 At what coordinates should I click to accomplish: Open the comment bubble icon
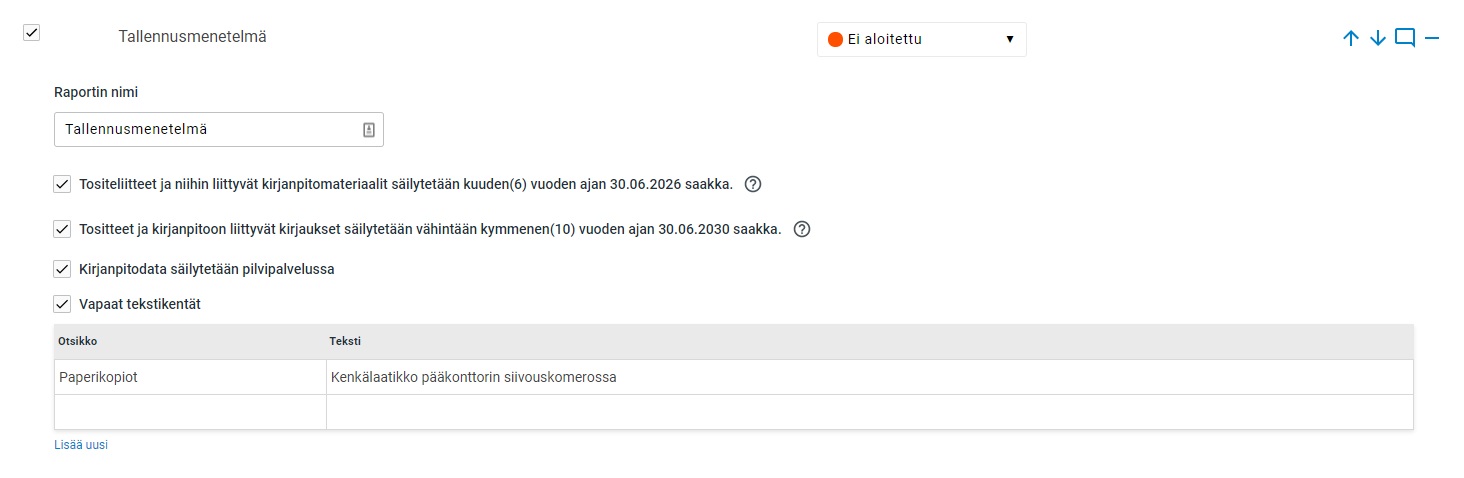[1405, 38]
